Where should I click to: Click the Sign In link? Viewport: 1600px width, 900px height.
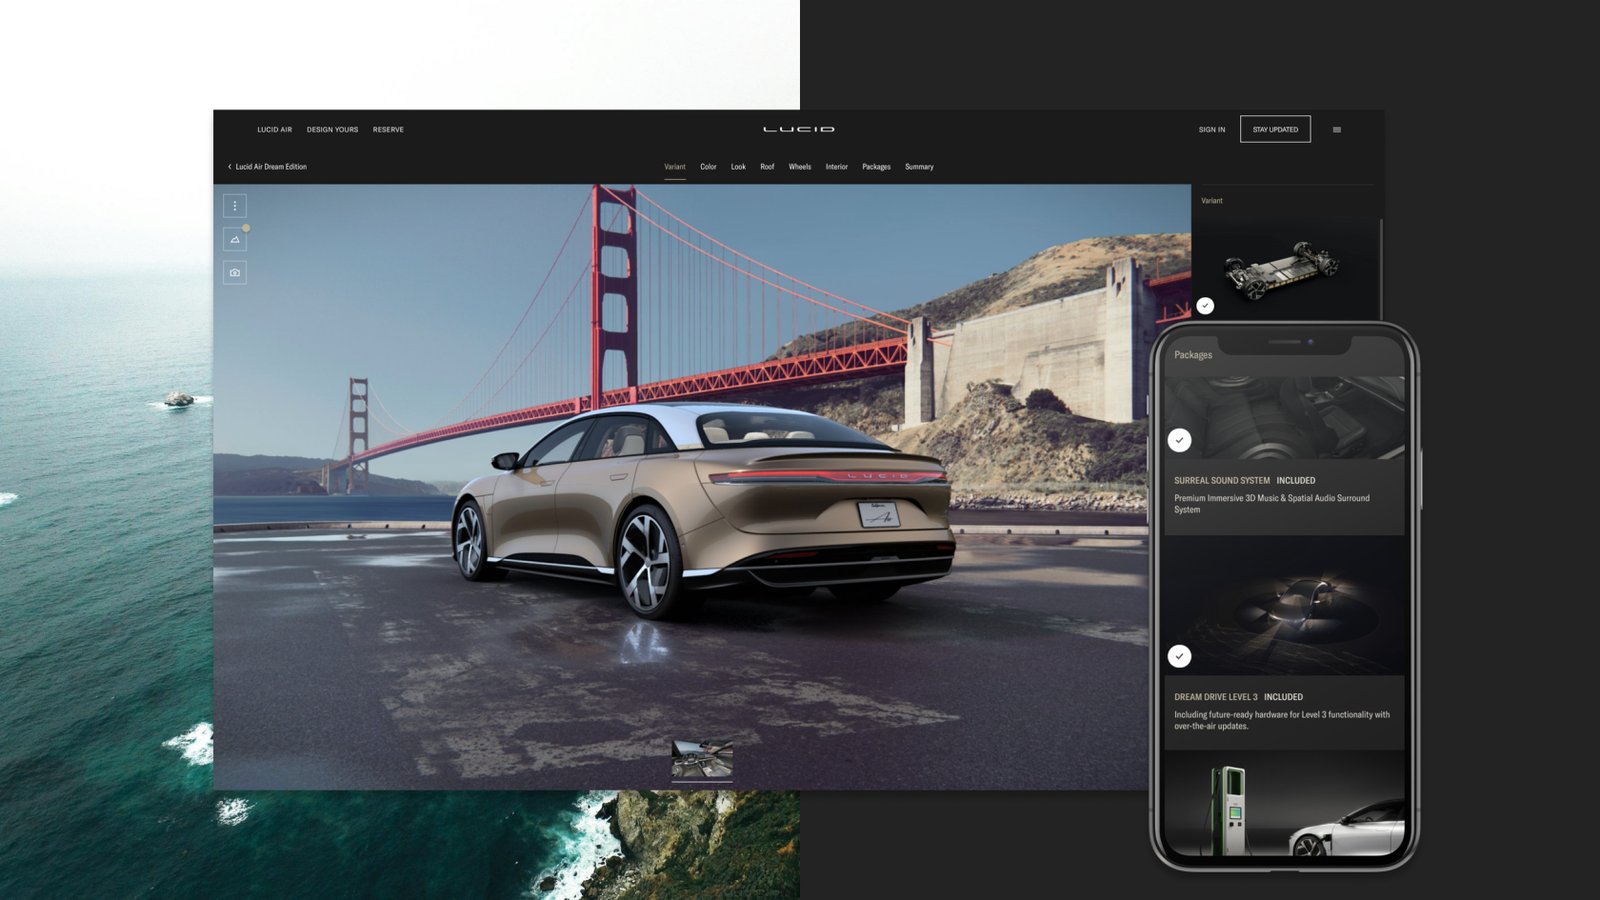[x=1212, y=129]
